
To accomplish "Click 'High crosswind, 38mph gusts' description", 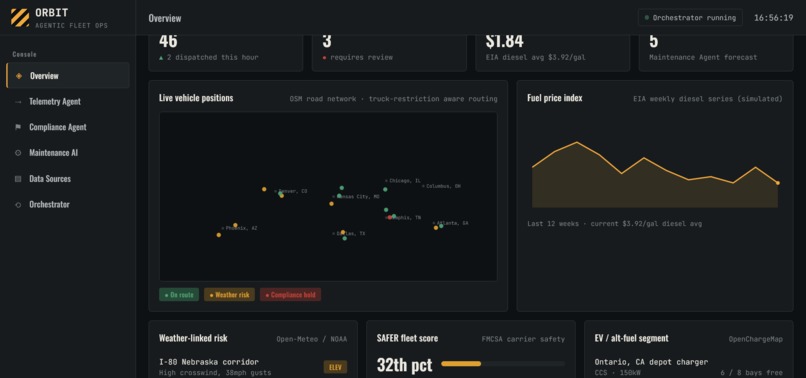I will pos(215,373).
